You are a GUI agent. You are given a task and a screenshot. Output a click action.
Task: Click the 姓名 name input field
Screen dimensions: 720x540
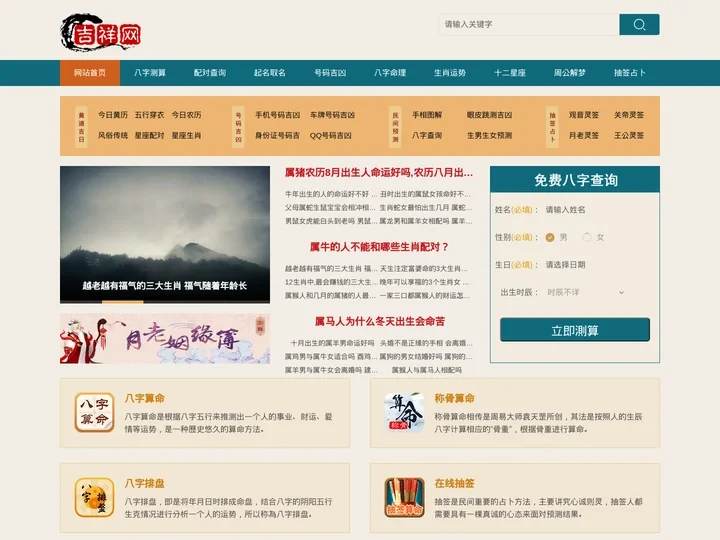click(x=597, y=210)
